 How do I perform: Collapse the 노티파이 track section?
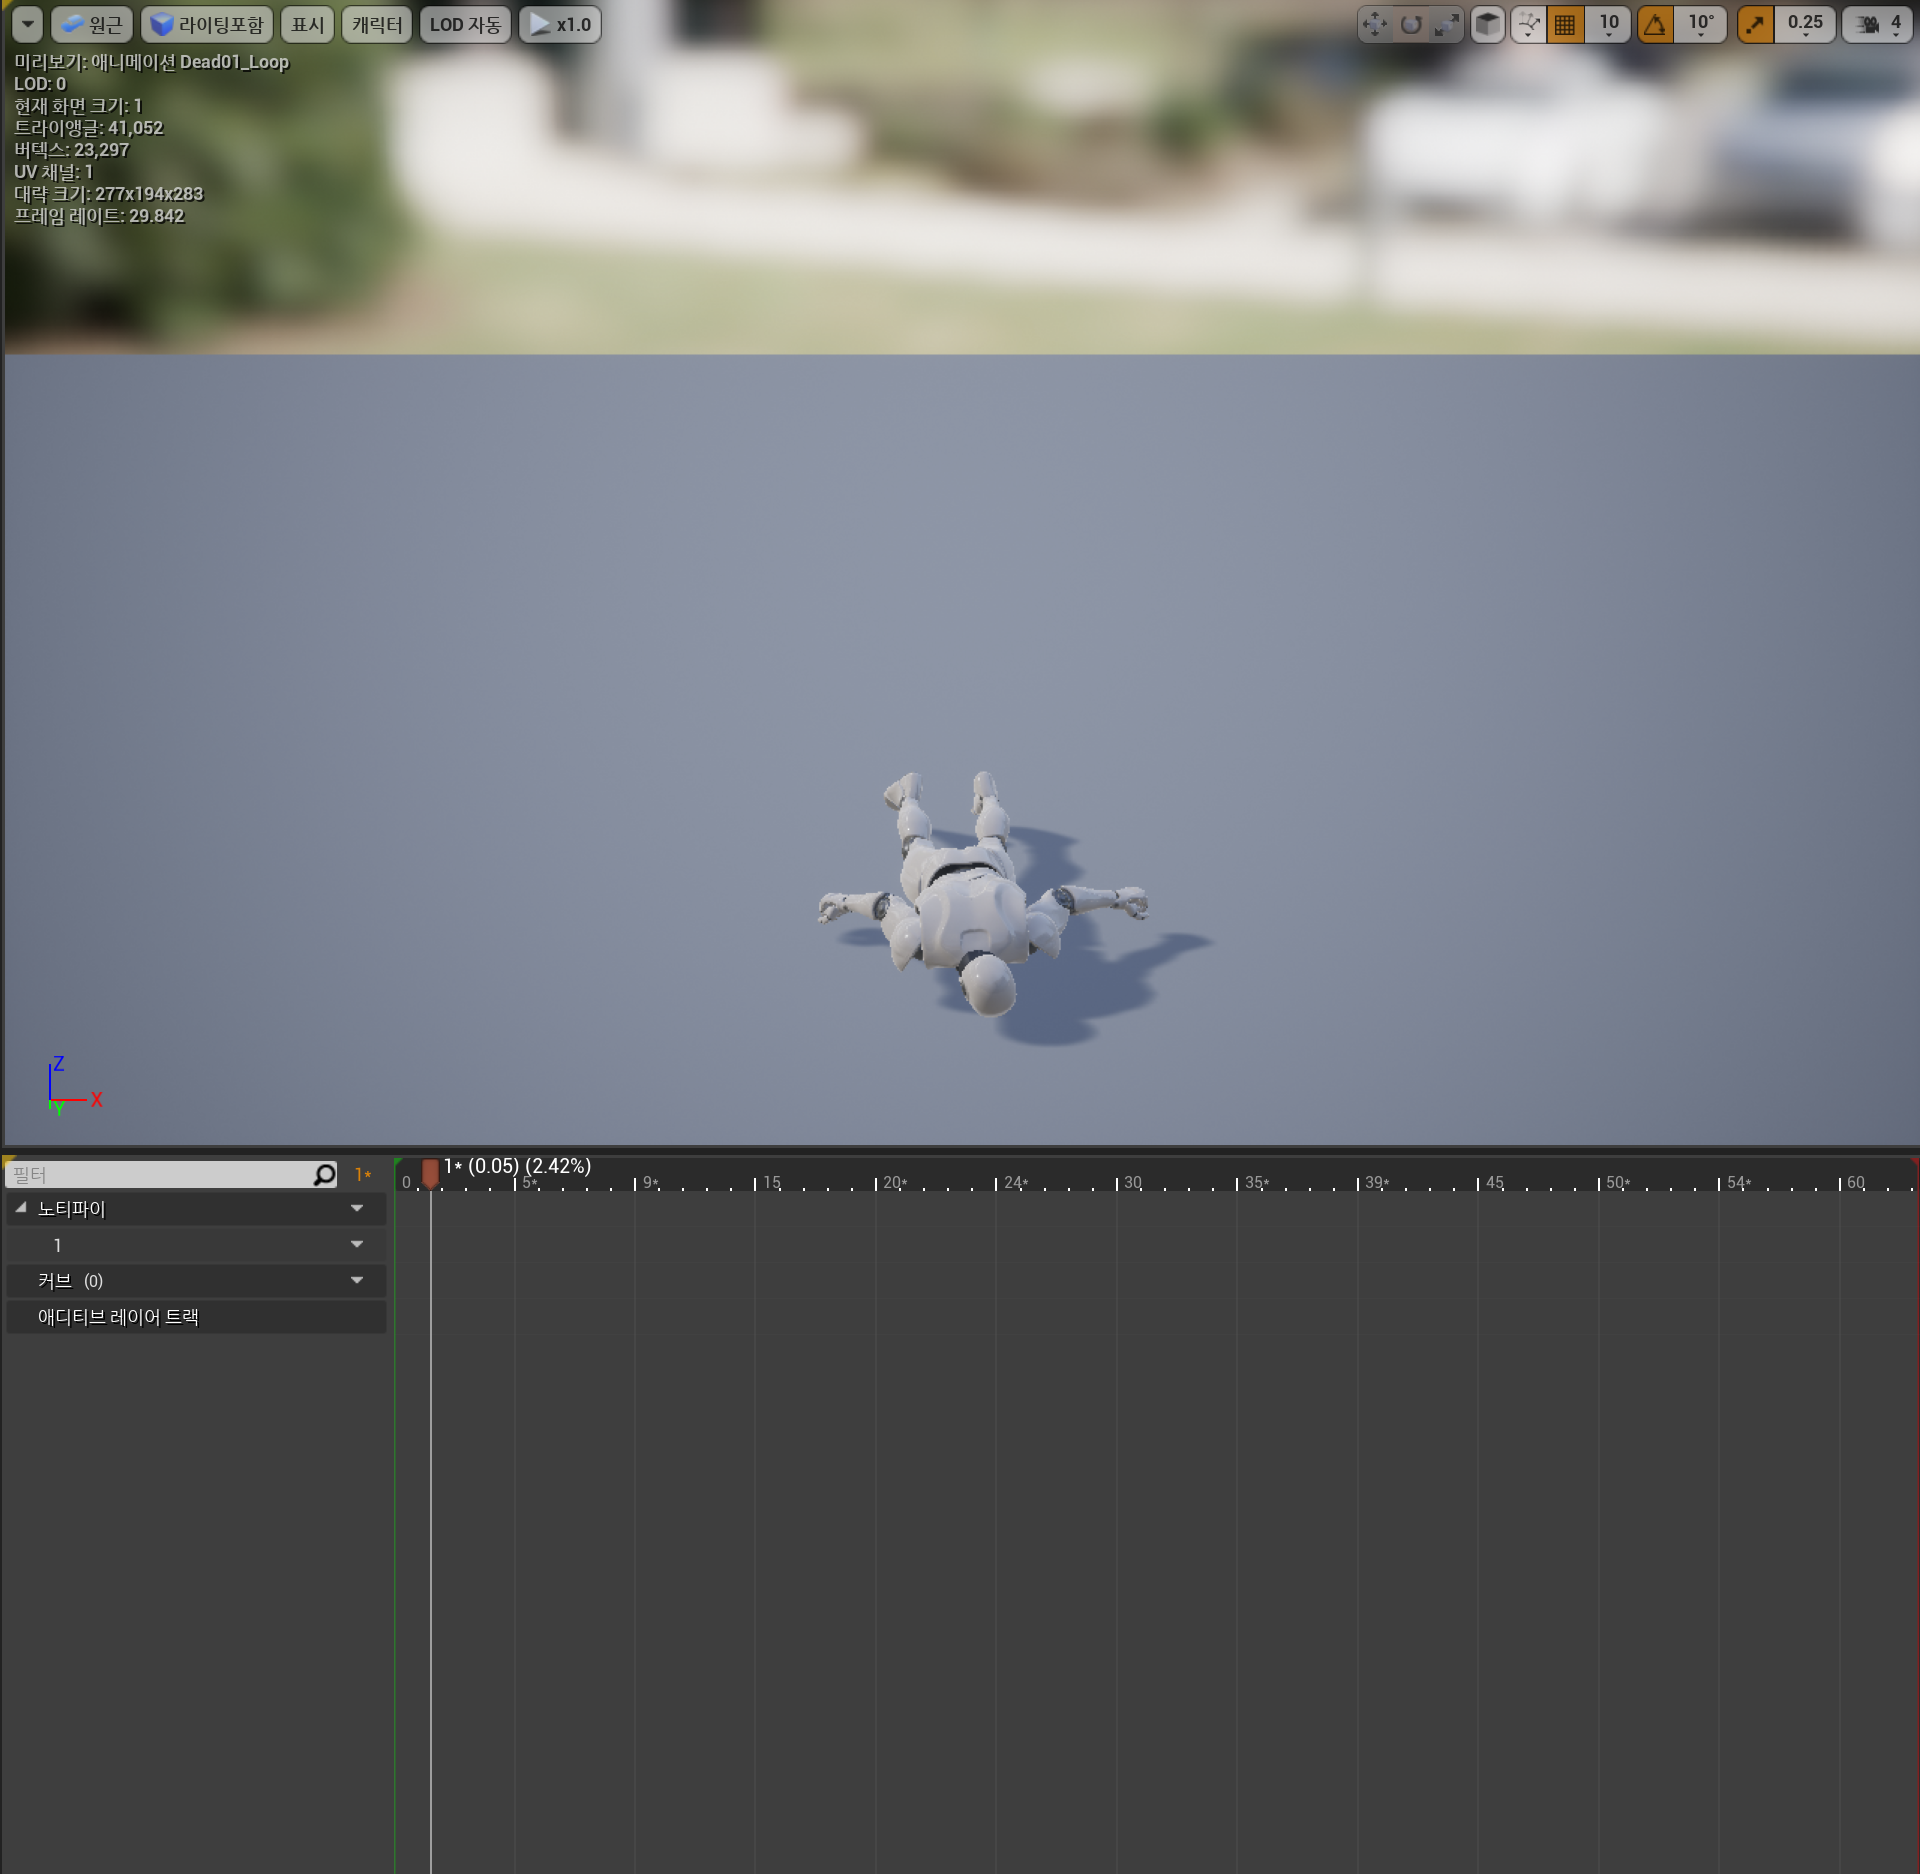(x=21, y=1208)
